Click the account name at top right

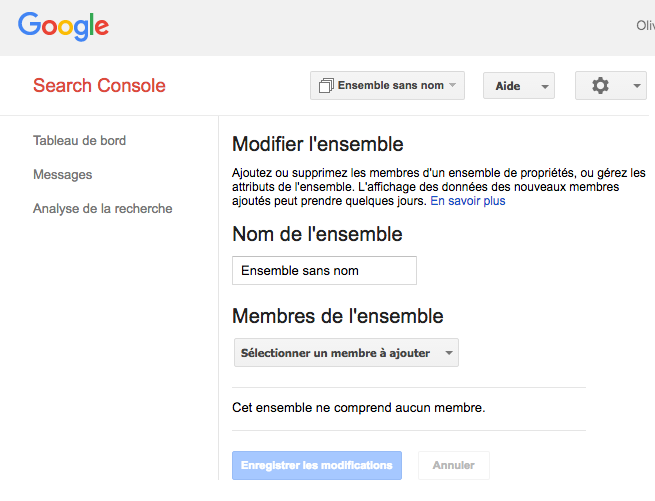click(x=645, y=27)
